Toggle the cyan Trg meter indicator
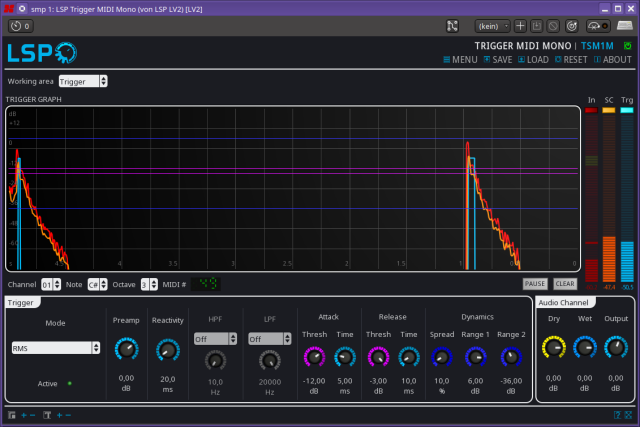Viewport: 640px width, 427px height. tap(626, 110)
